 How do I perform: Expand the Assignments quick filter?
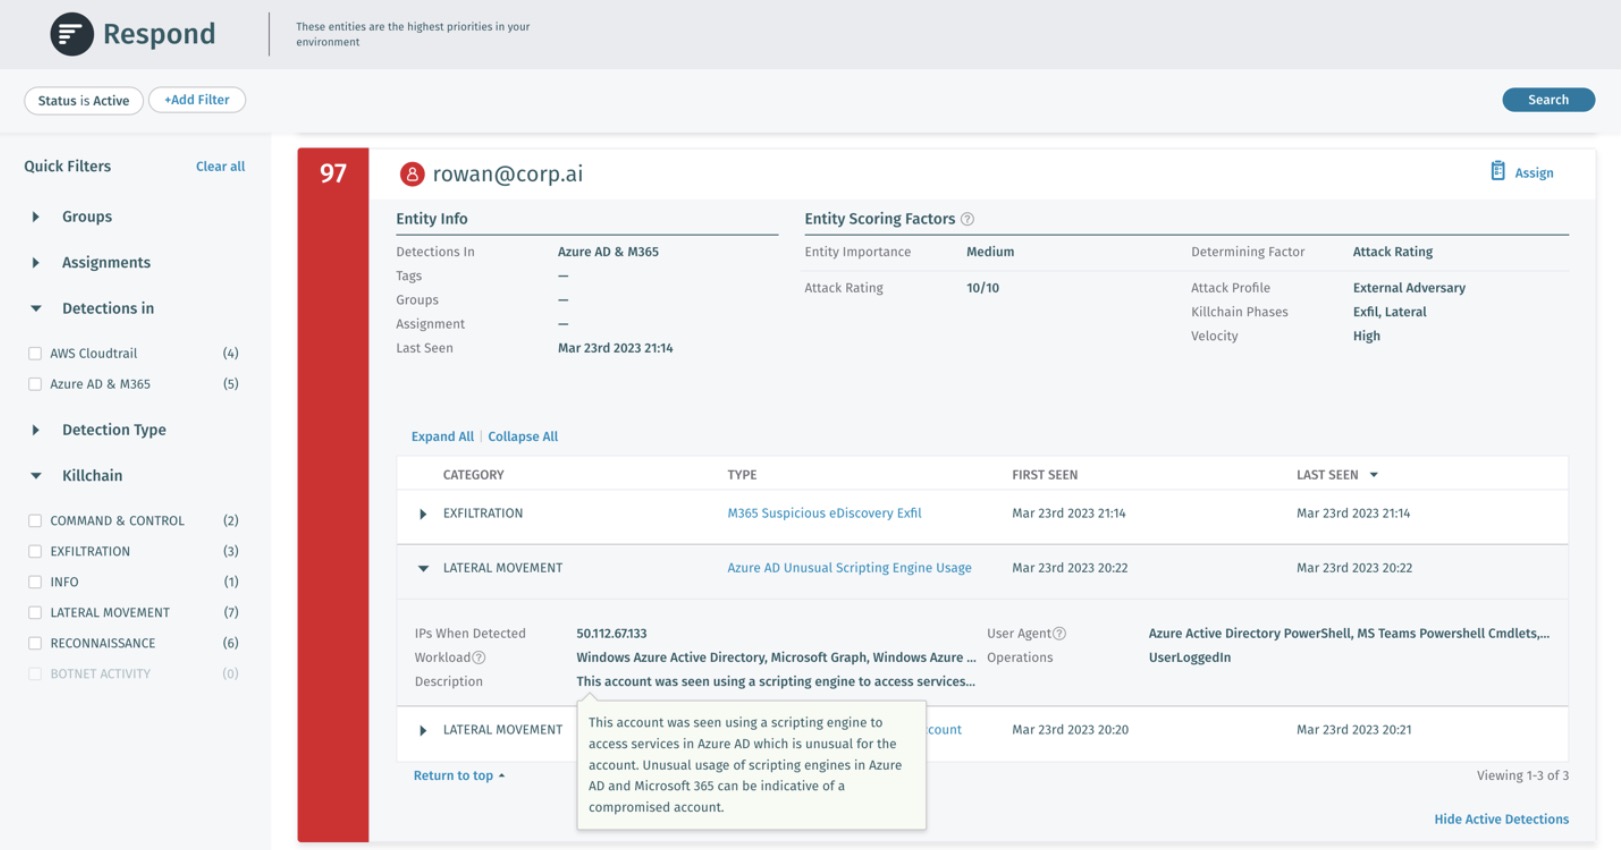coord(36,263)
